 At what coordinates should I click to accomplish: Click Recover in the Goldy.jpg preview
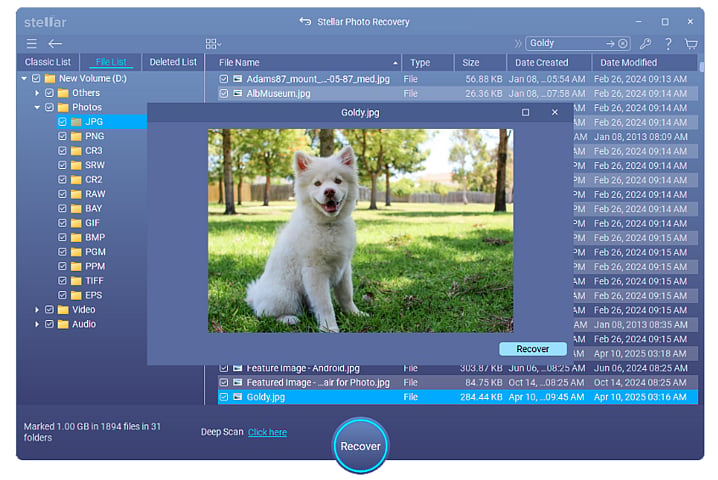(x=533, y=349)
